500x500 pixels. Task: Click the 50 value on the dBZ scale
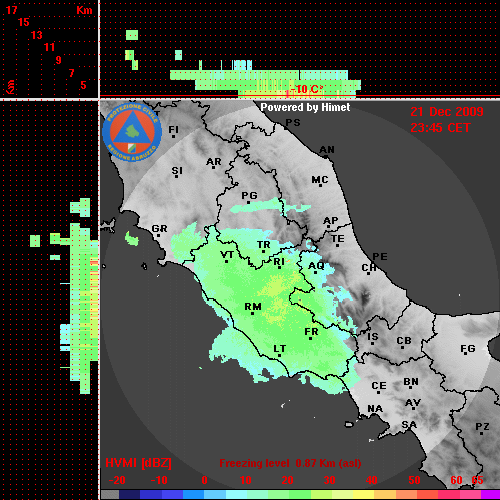click(x=414, y=480)
